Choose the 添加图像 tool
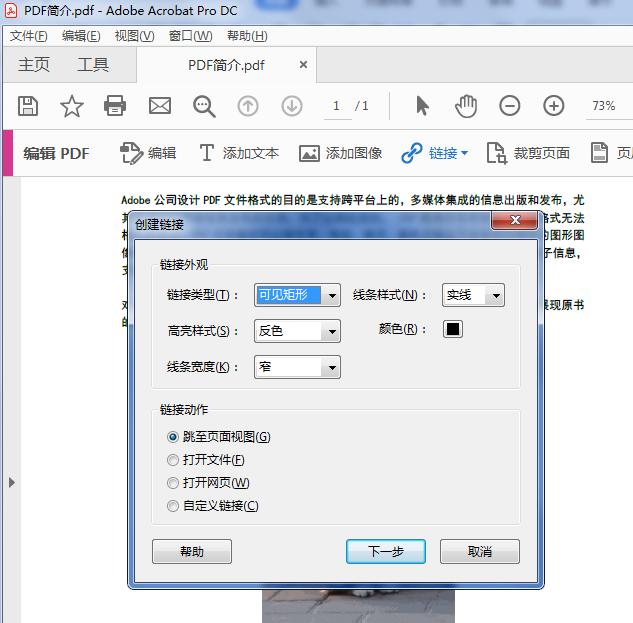 (x=340, y=153)
